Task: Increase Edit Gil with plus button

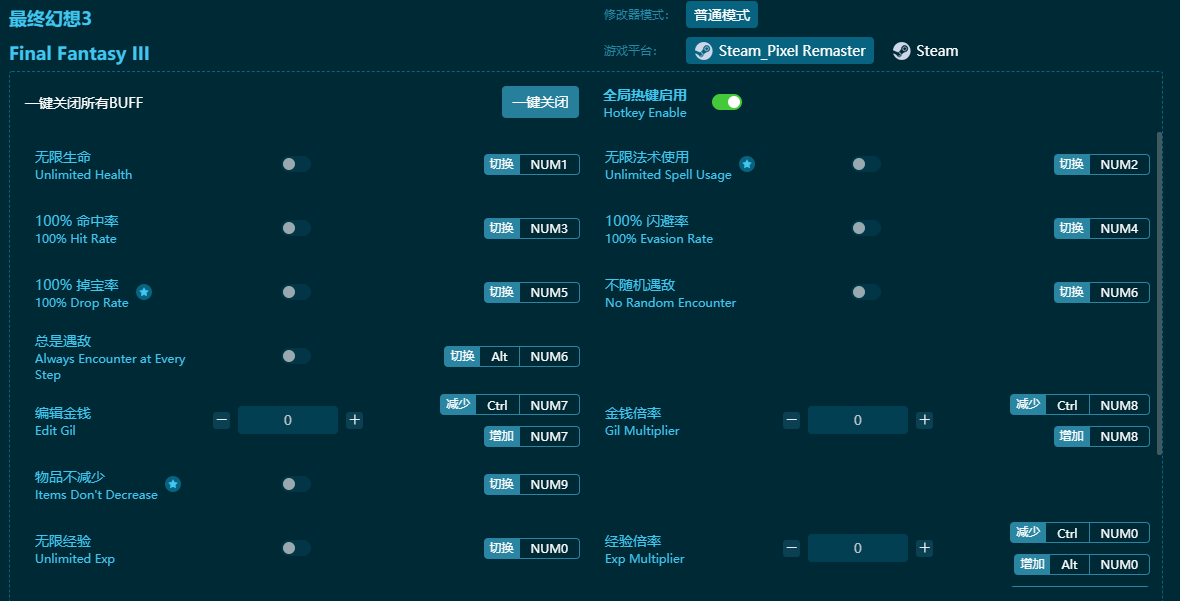Action: pyautogui.click(x=354, y=420)
